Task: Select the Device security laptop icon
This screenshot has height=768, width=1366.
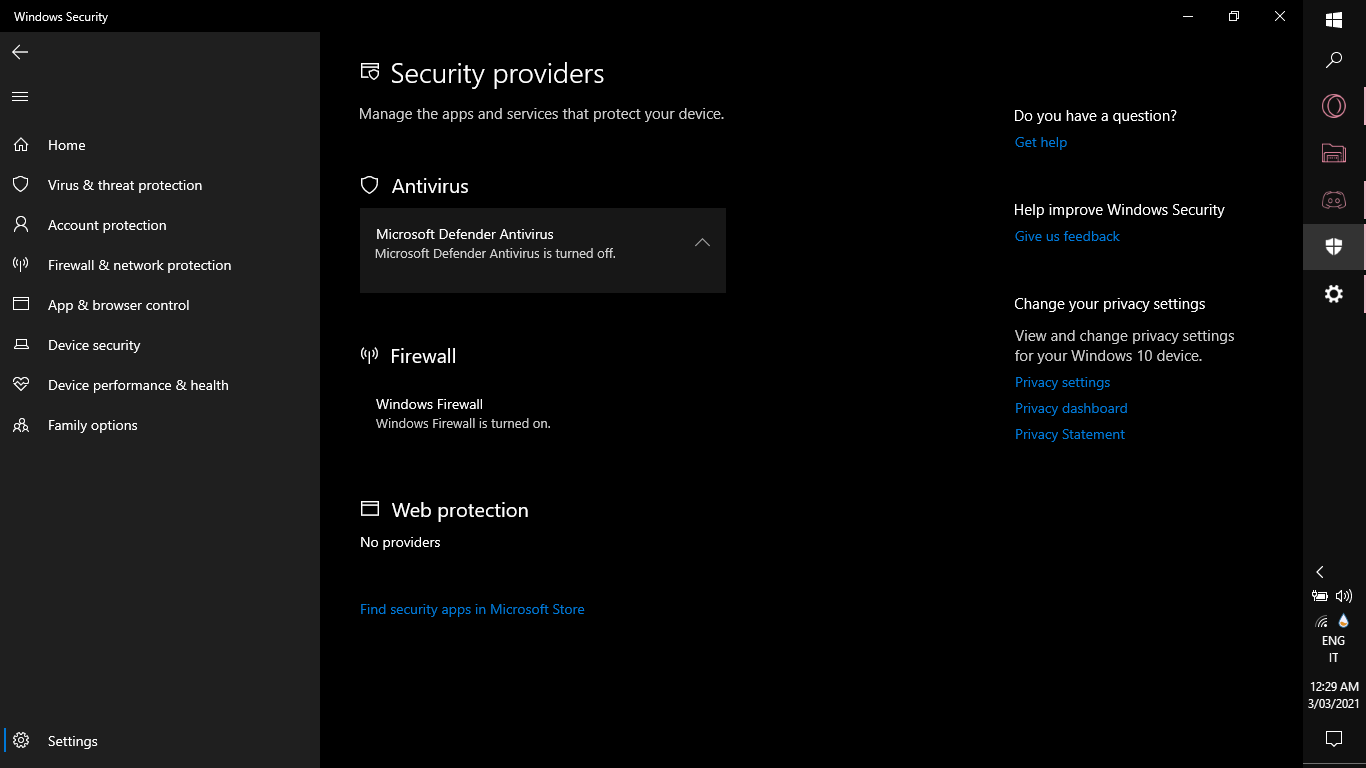Action: (x=20, y=345)
